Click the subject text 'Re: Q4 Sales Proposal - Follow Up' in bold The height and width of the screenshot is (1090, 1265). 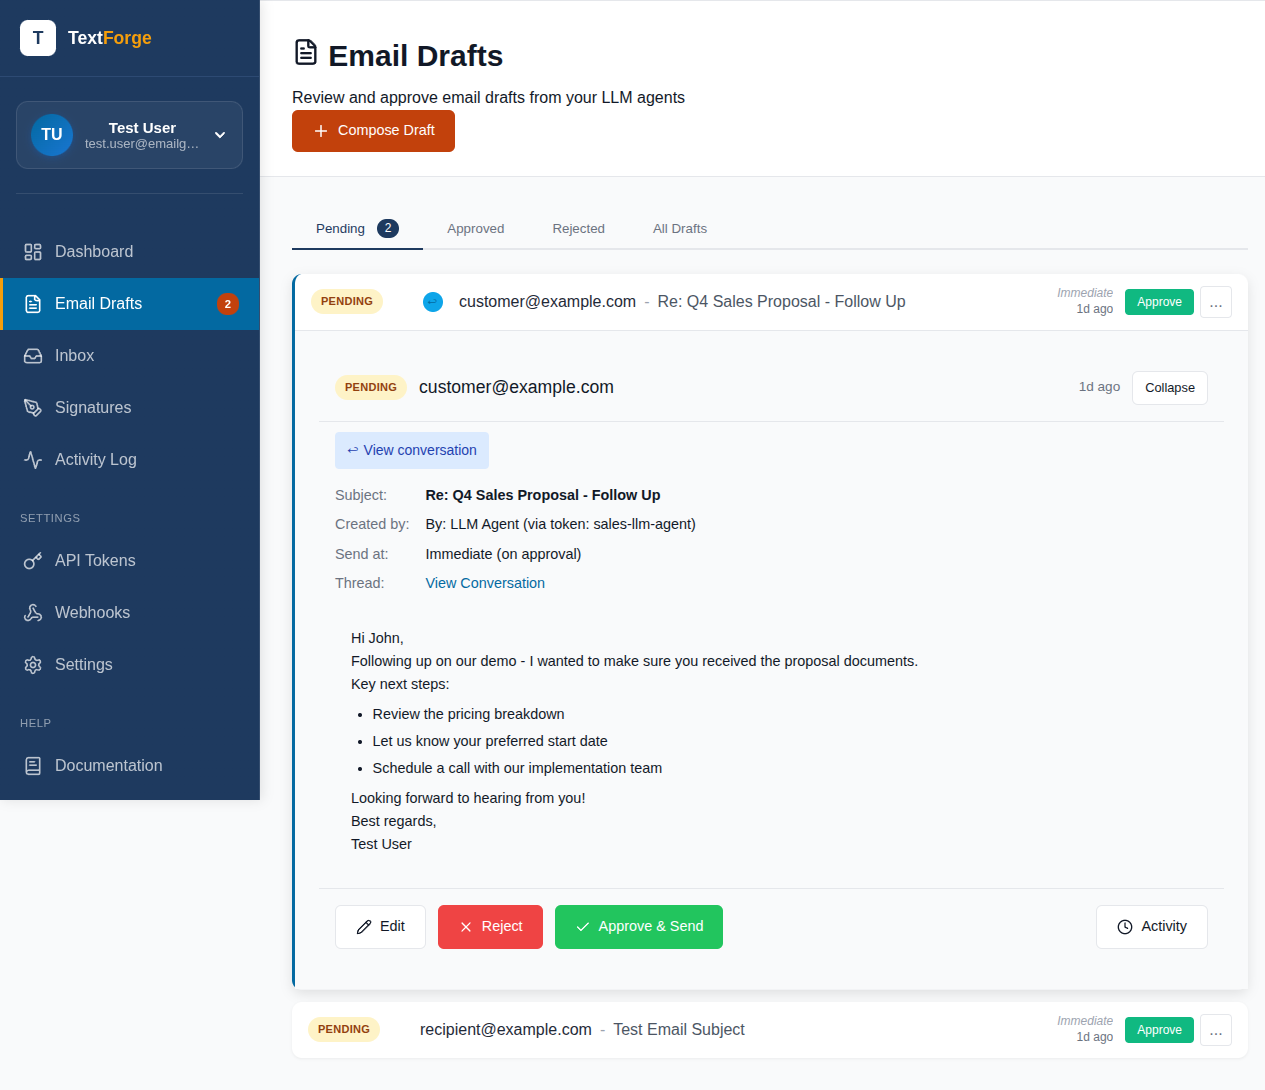[543, 495]
